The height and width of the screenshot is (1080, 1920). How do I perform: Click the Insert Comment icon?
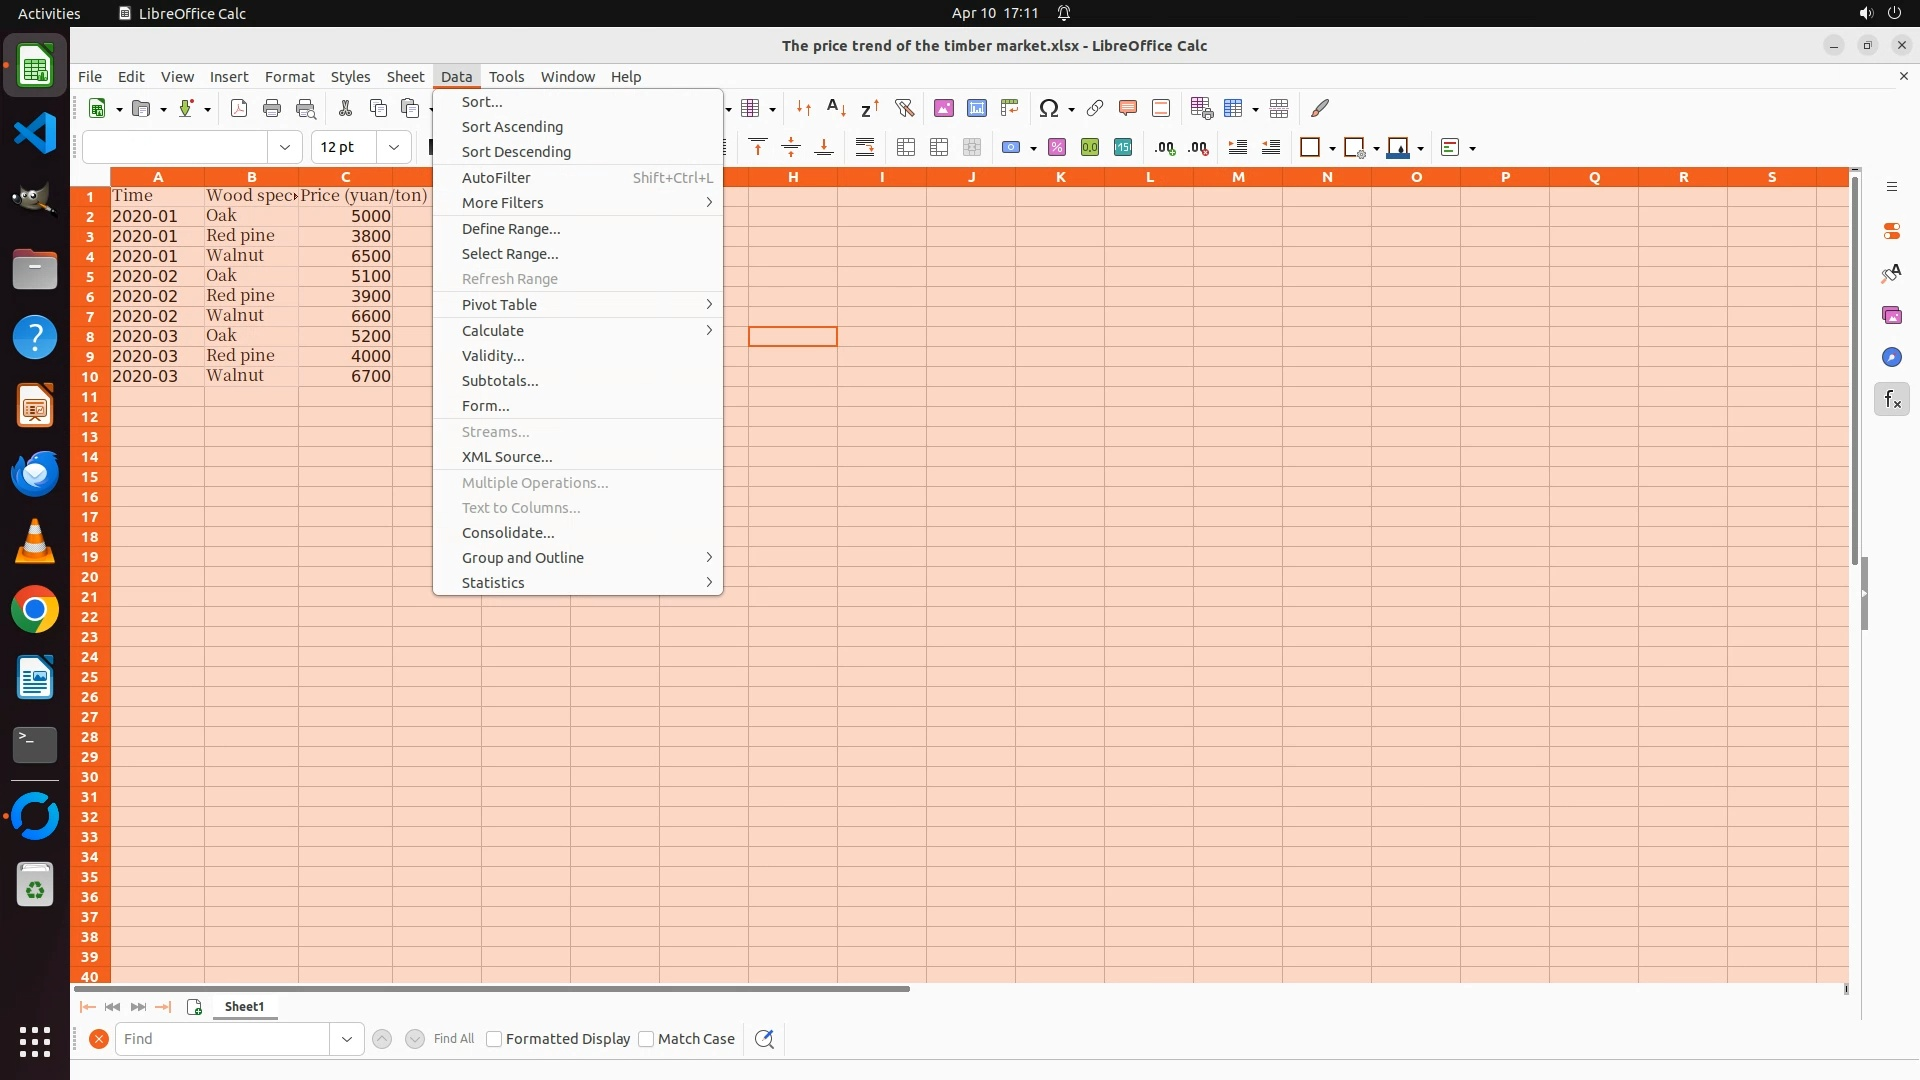pyautogui.click(x=1128, y=108)
